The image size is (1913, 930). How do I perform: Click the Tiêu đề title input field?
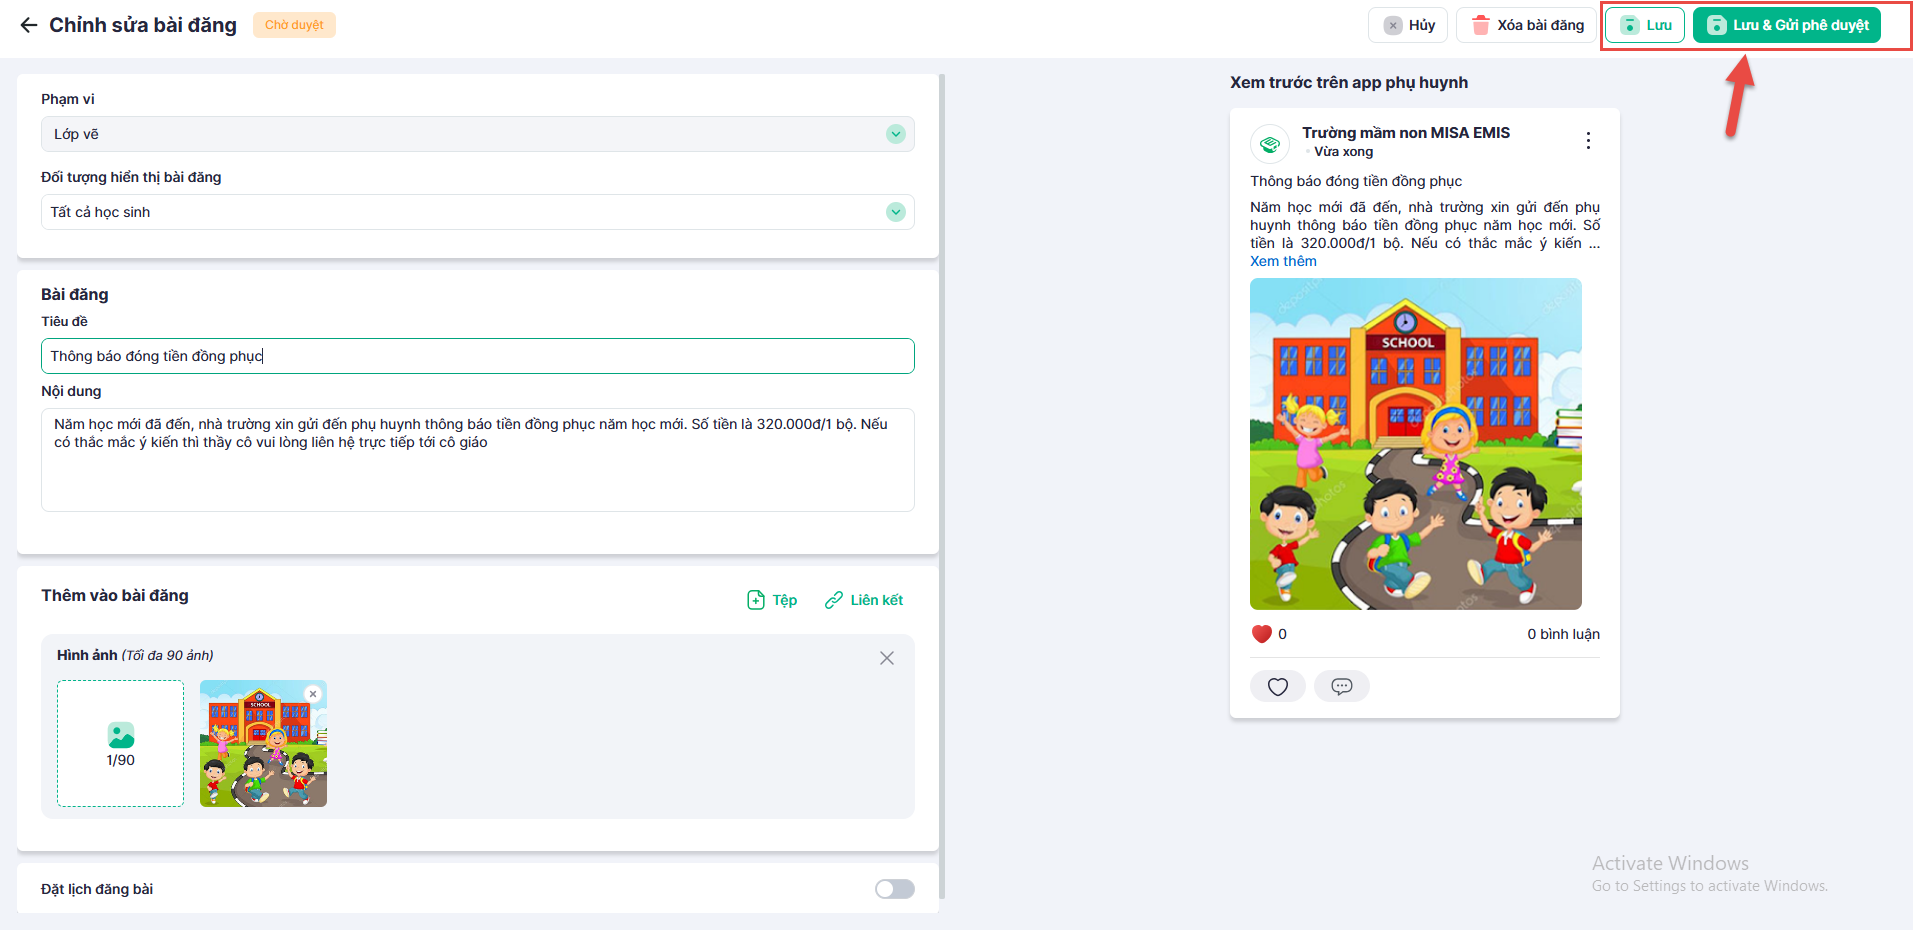[478, 356]
